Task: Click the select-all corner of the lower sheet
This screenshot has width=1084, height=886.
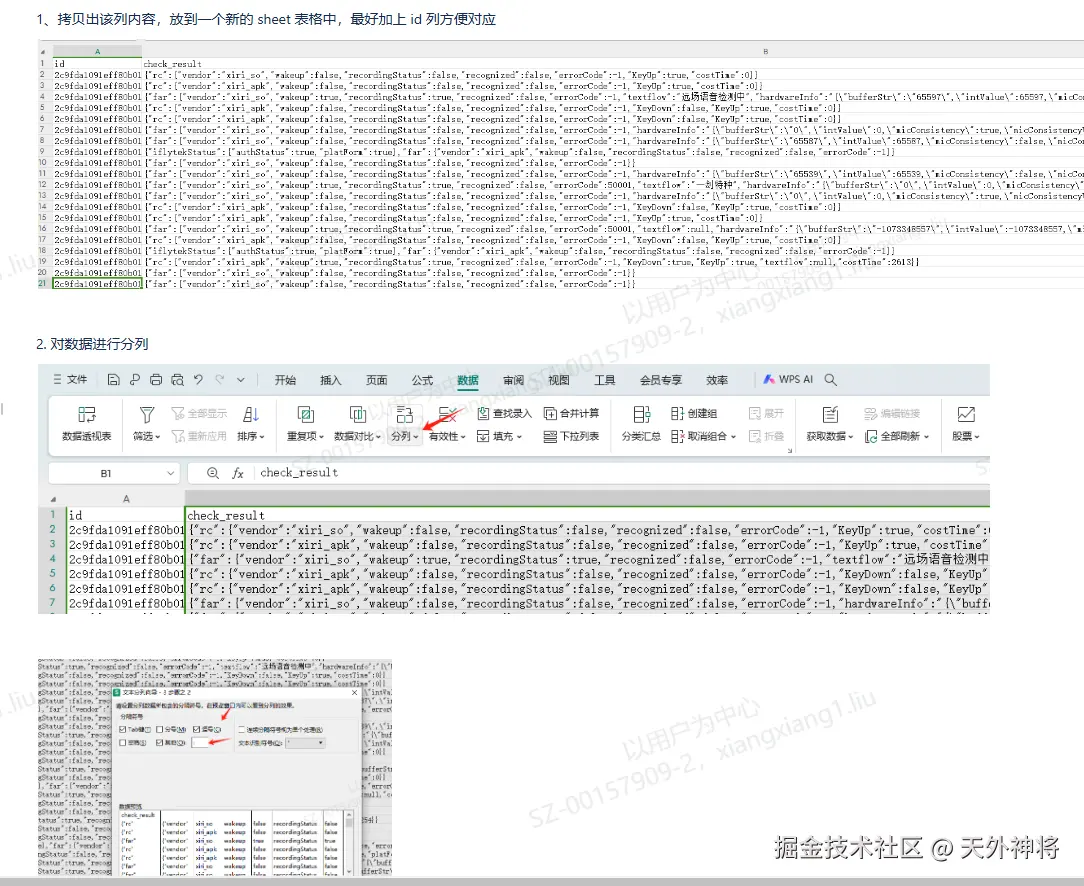Action: point(53,499)
